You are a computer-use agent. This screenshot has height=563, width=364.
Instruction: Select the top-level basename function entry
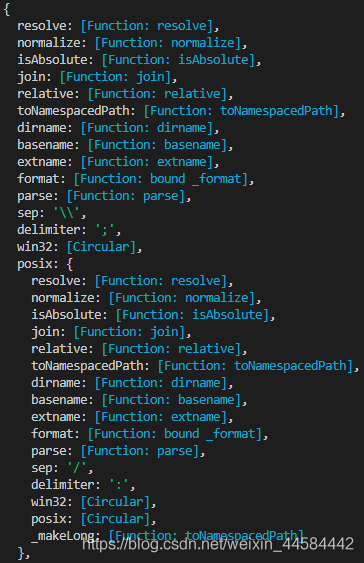pos(125,145)
